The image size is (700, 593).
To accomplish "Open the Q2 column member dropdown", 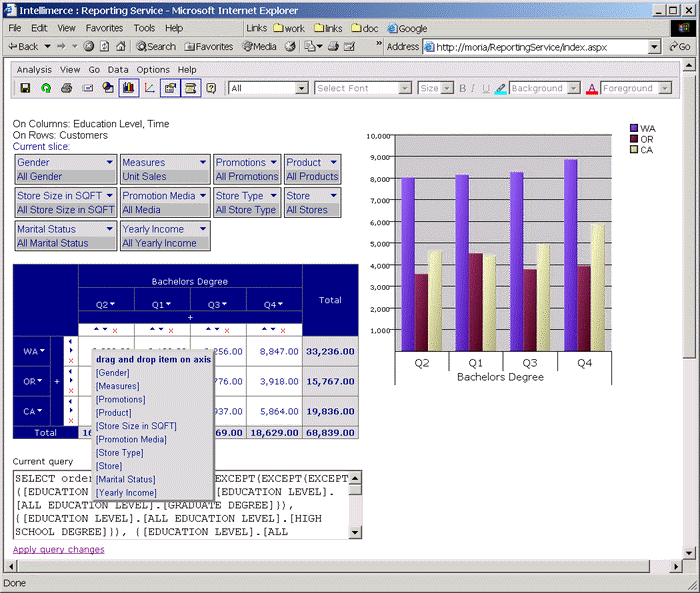I will [112, 304].
